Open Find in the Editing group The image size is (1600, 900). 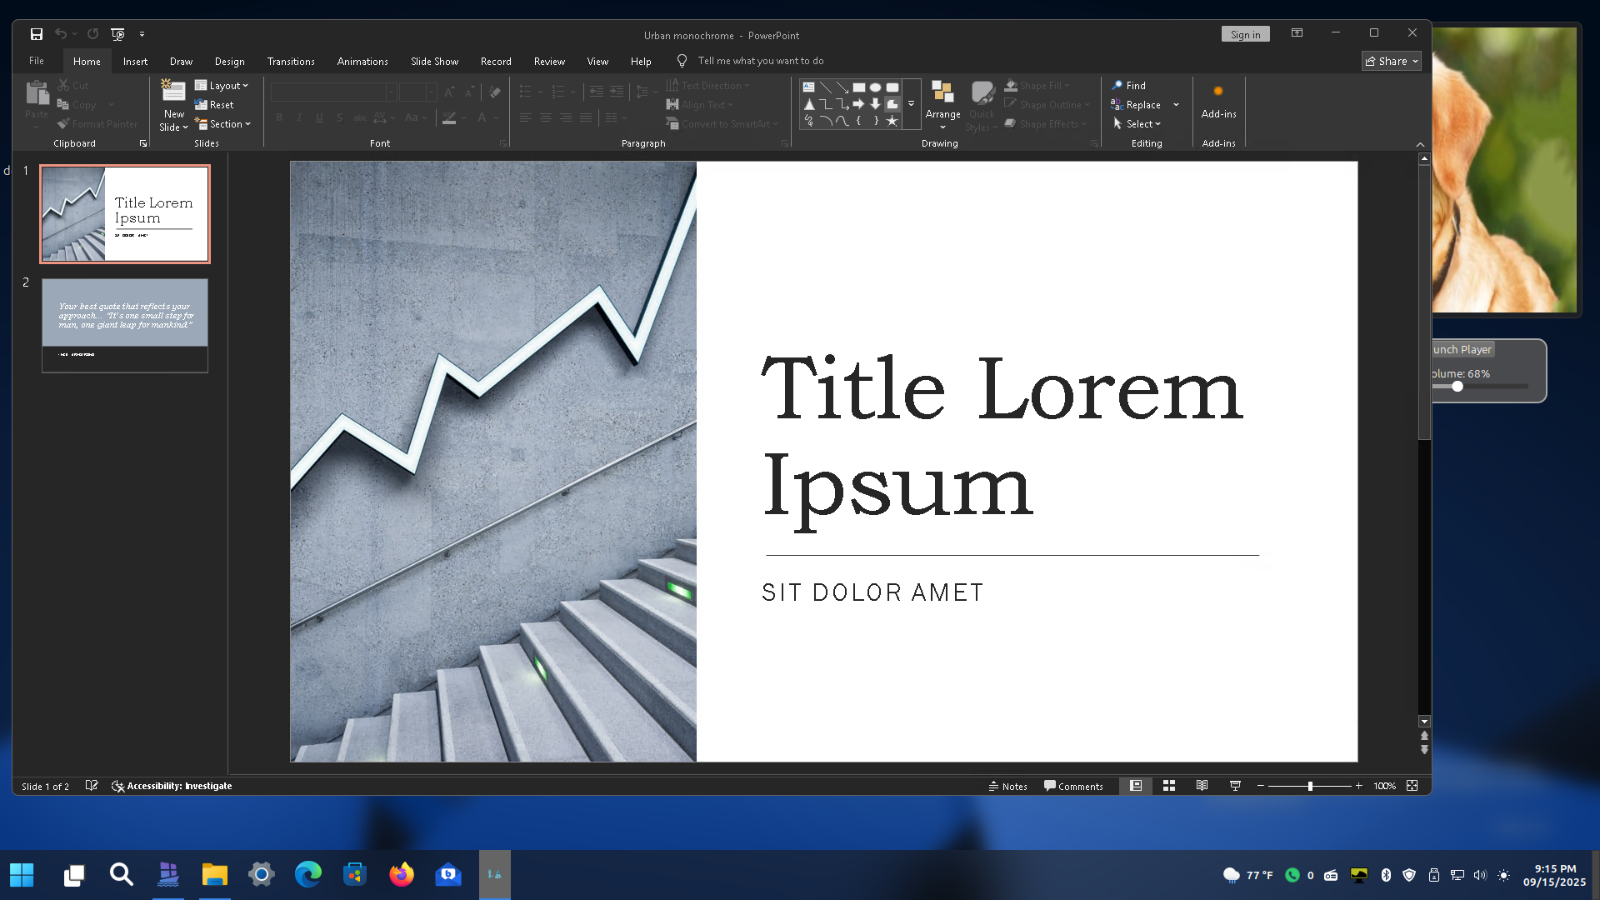[x=1129, y=86]
